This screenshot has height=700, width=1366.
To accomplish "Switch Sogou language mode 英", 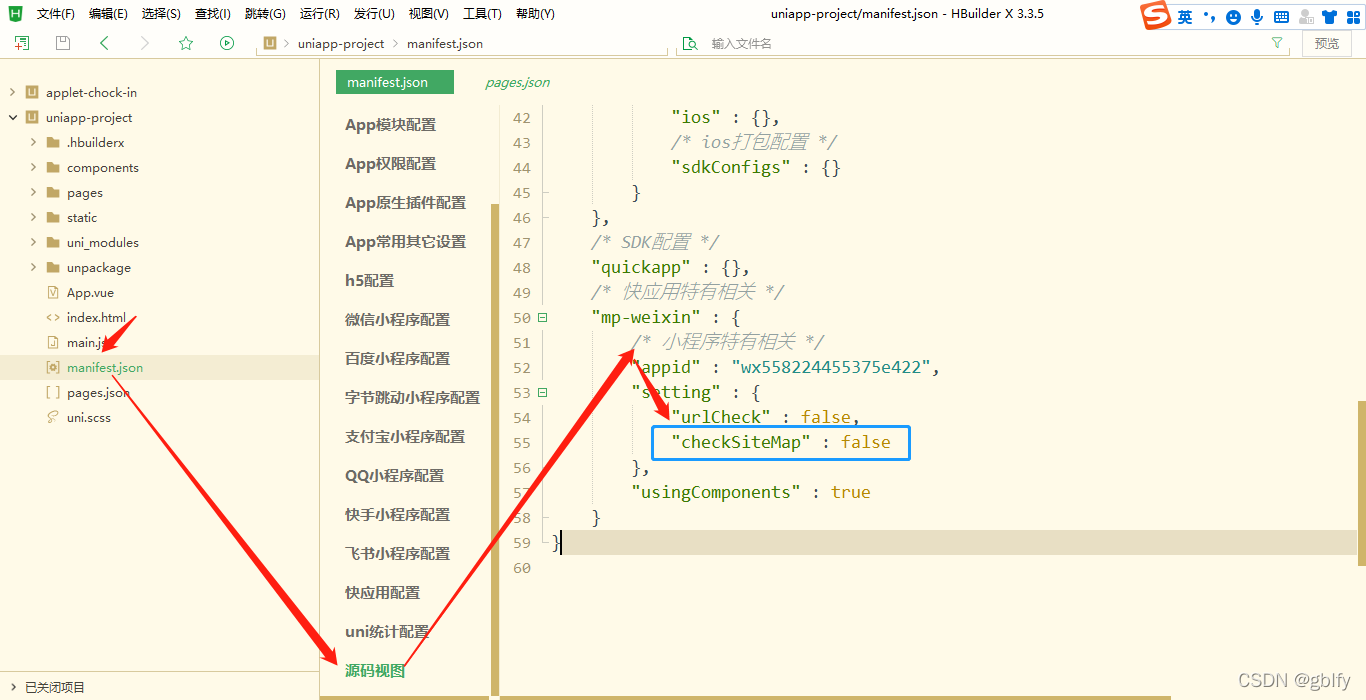I will (x=1185, y=17).
